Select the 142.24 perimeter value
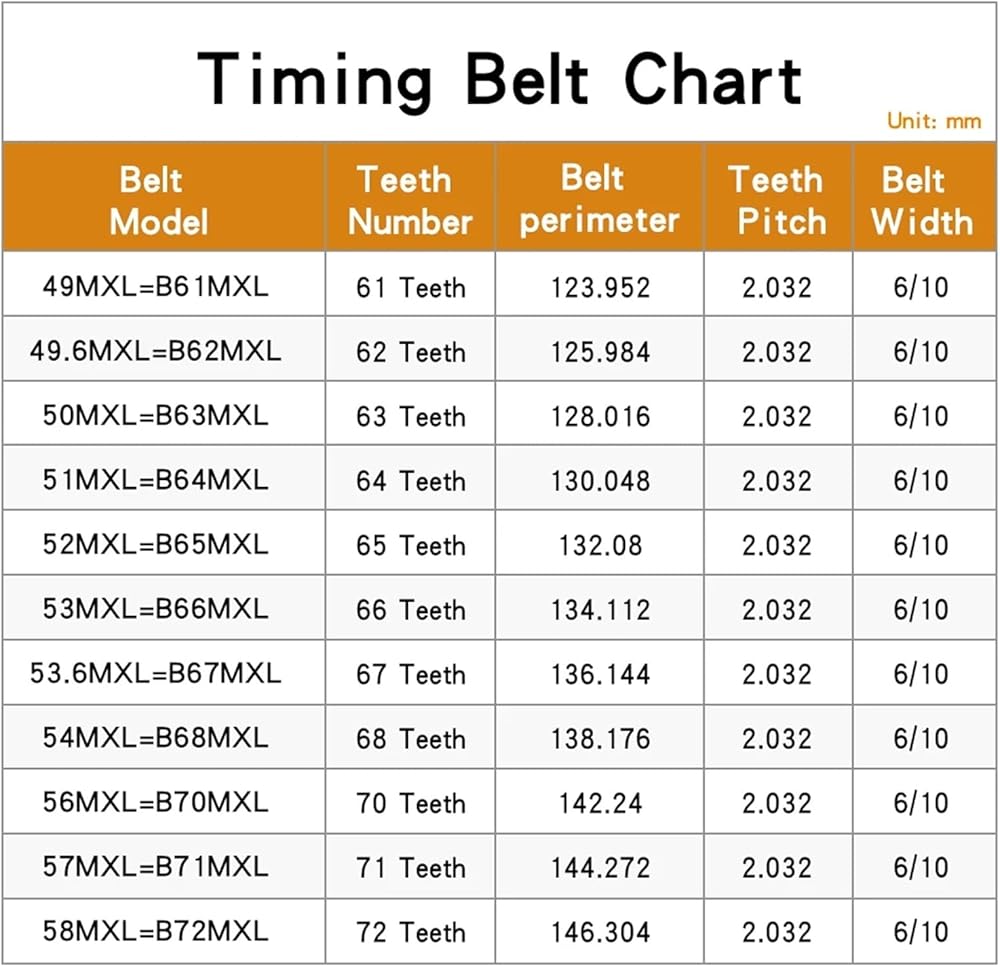 600,803
